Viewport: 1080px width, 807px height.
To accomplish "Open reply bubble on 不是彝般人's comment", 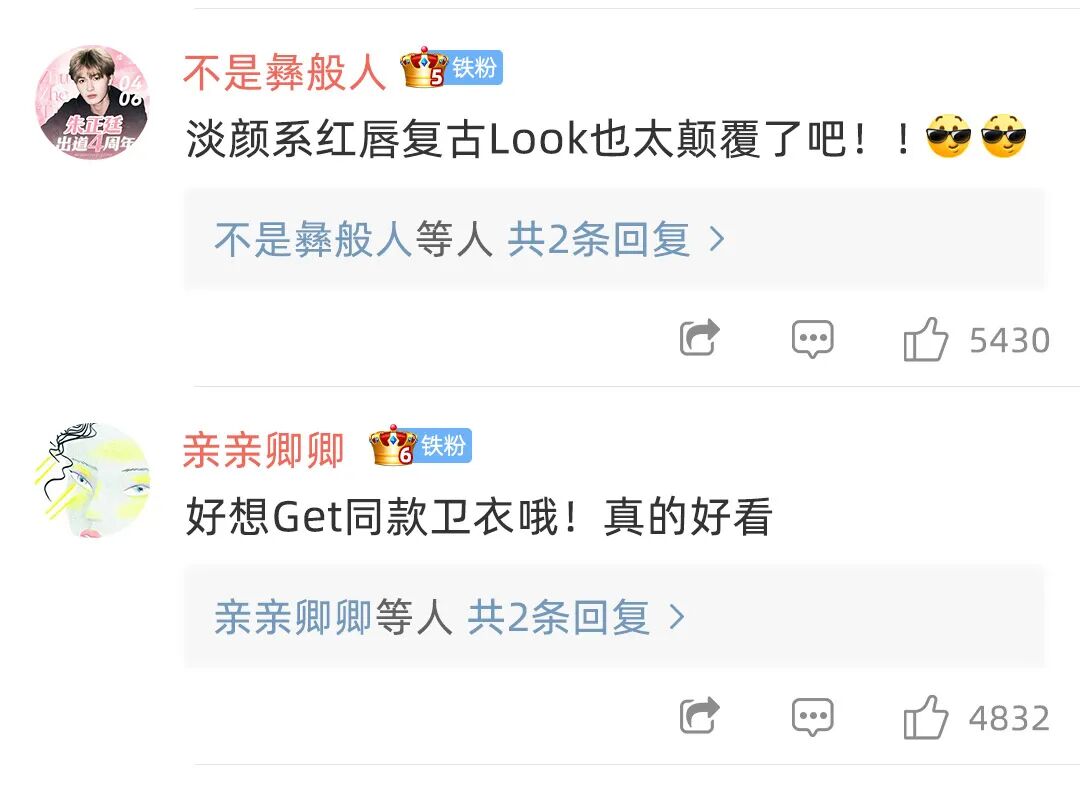I will (x=812, y=339).
